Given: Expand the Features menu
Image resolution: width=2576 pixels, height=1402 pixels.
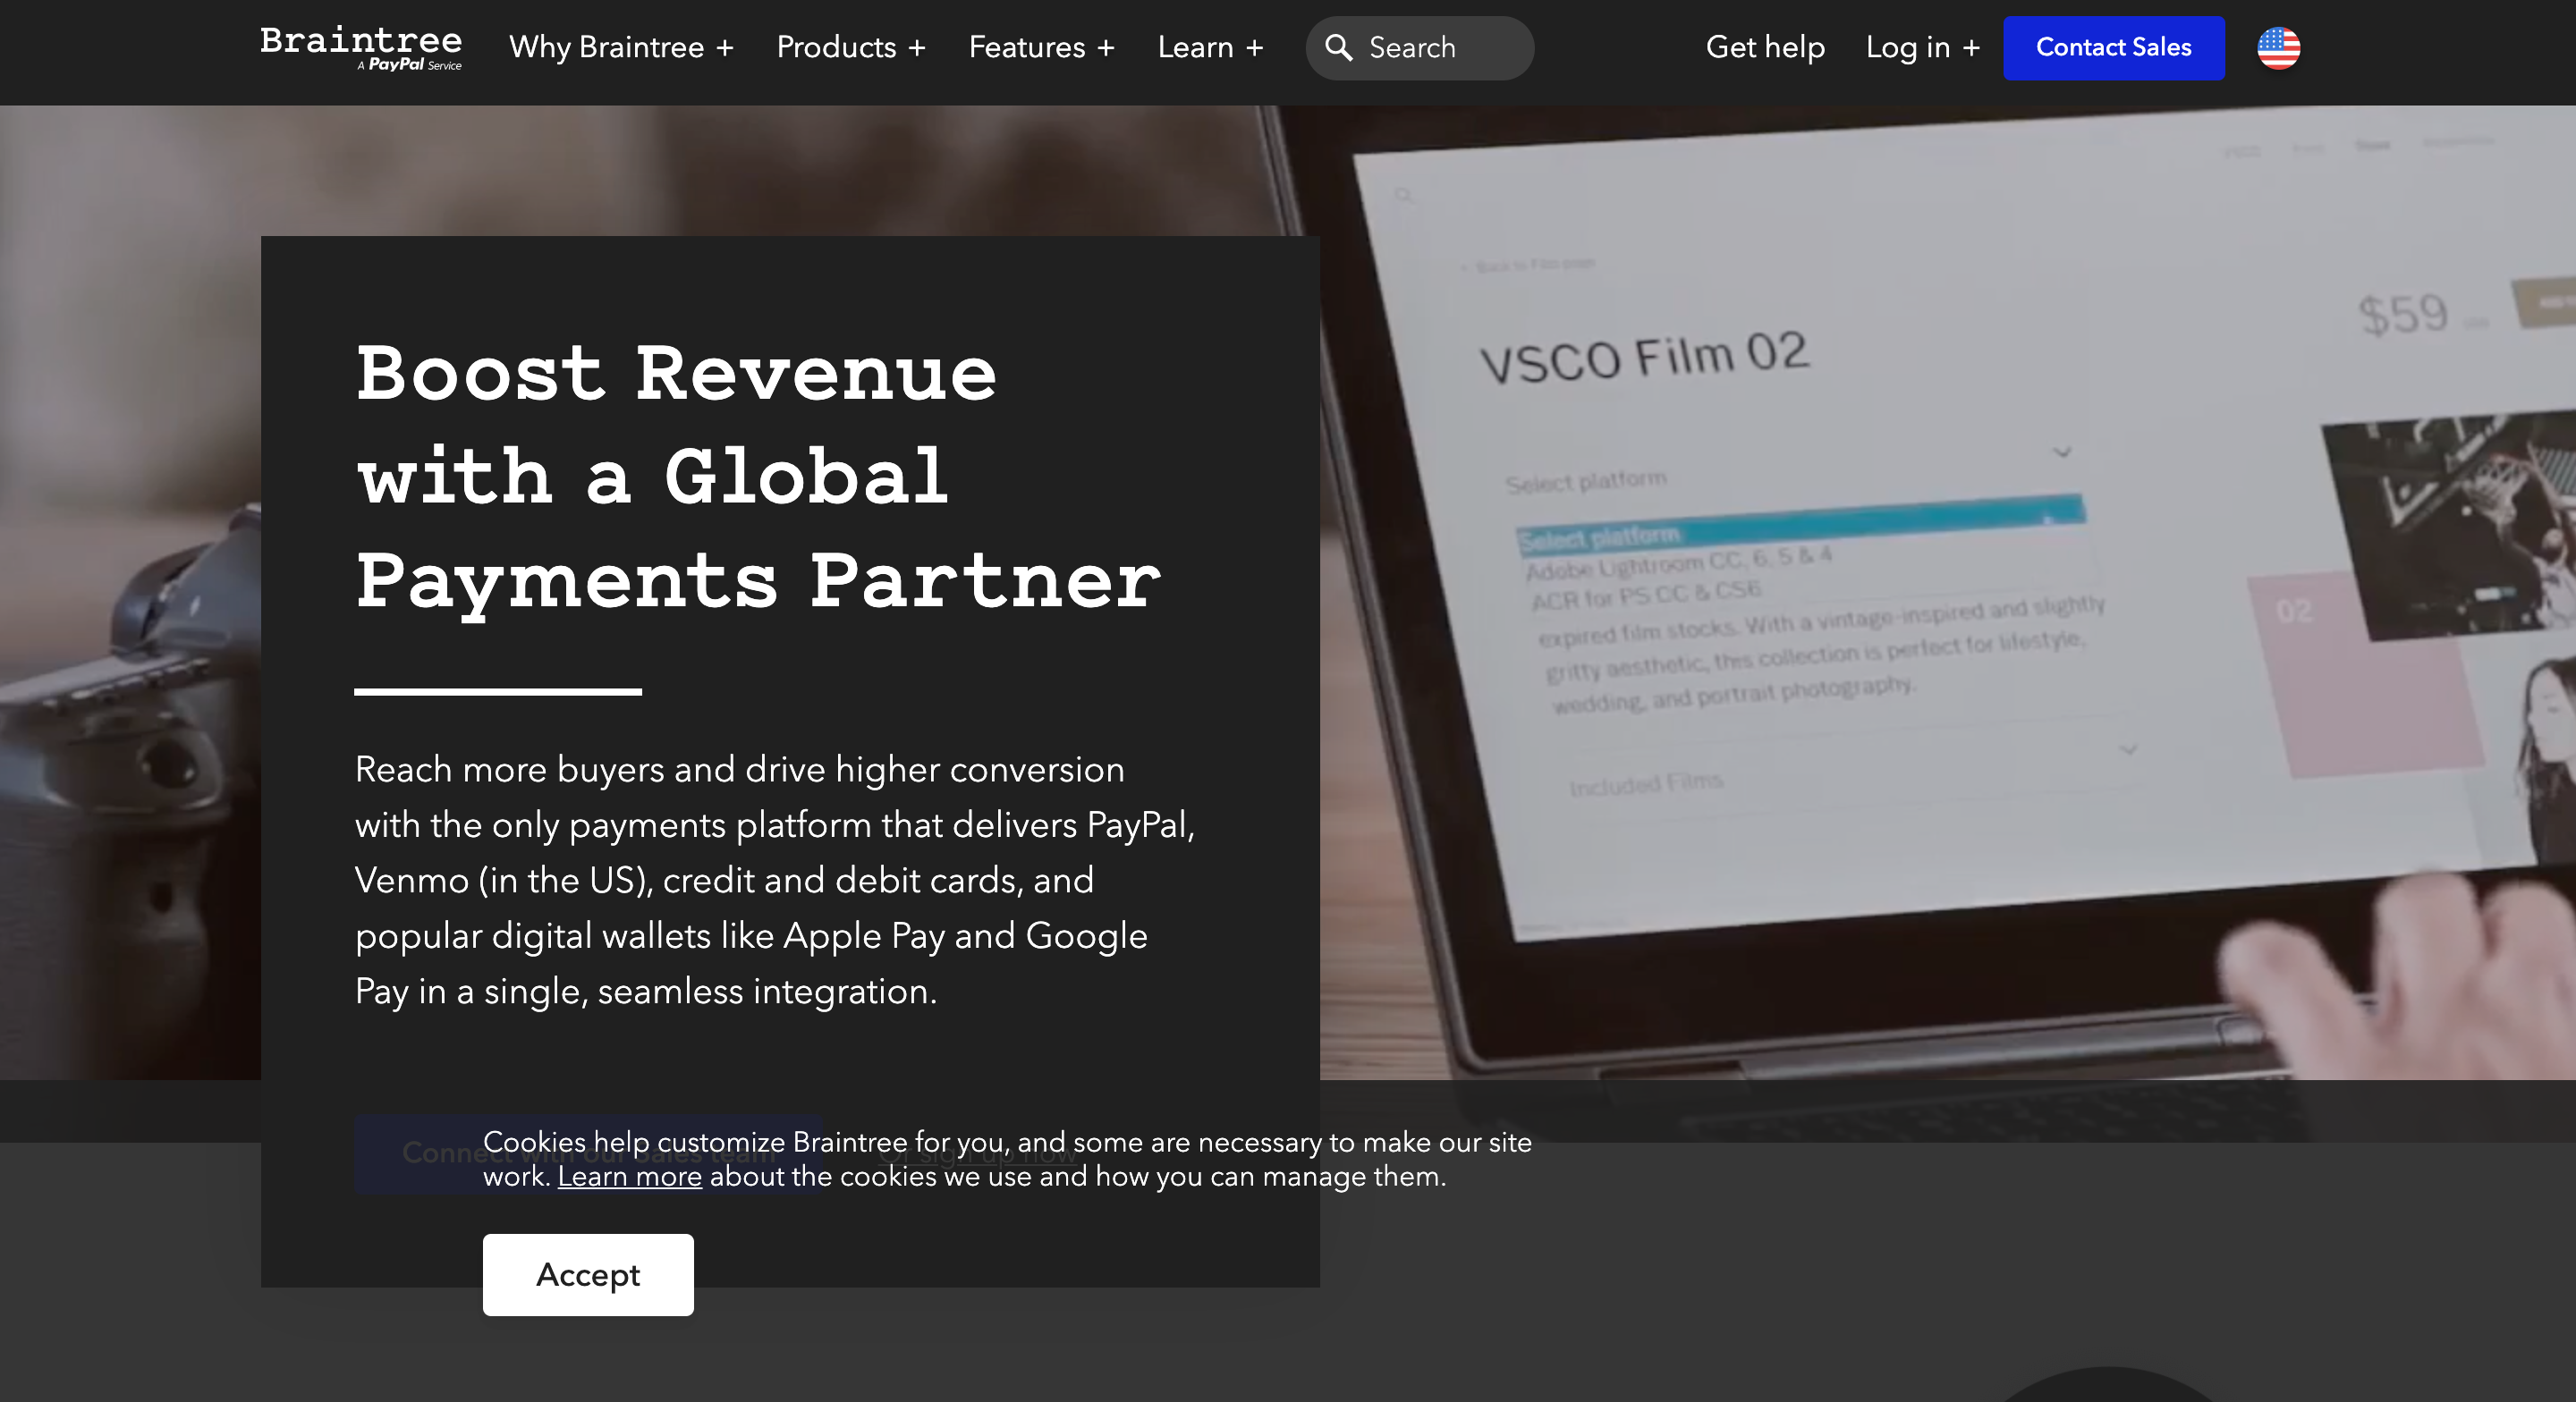Looking at the screenshot, I should (1041, 47).
